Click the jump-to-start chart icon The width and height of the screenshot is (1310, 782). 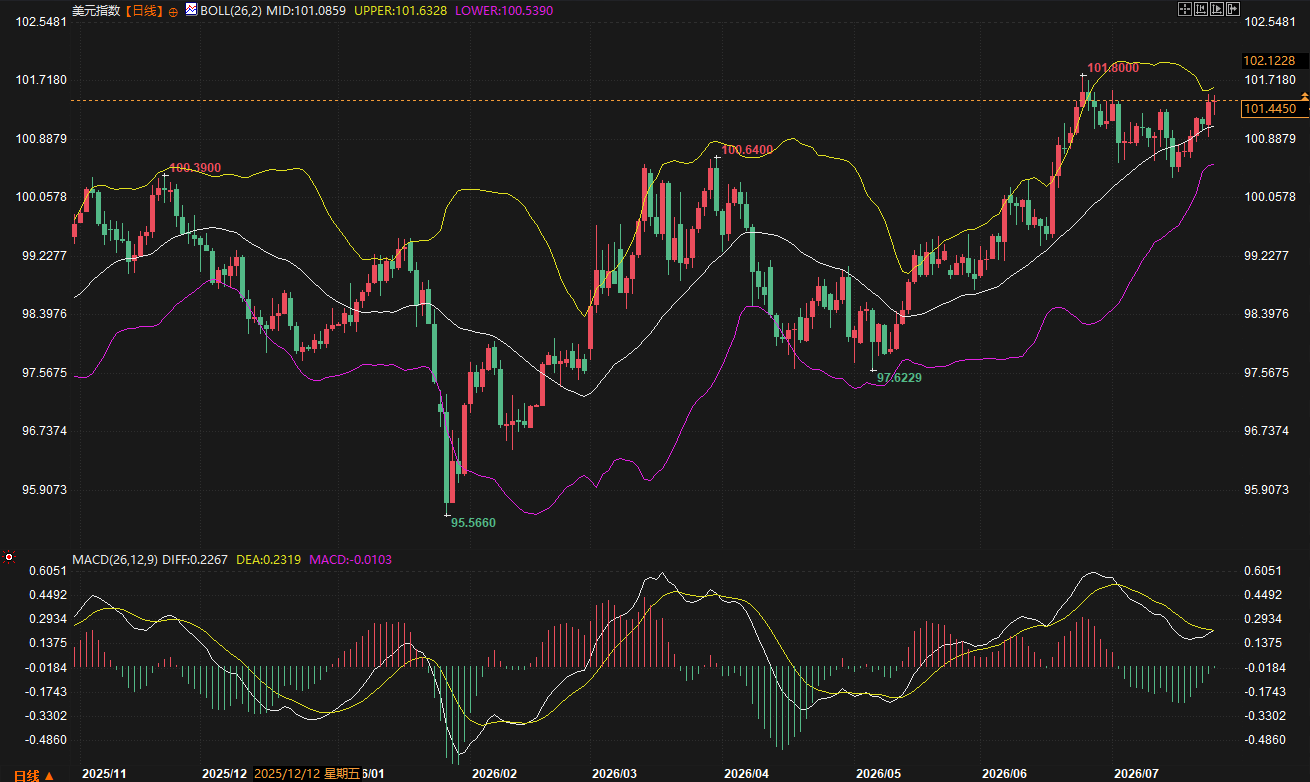(1201, 9)
